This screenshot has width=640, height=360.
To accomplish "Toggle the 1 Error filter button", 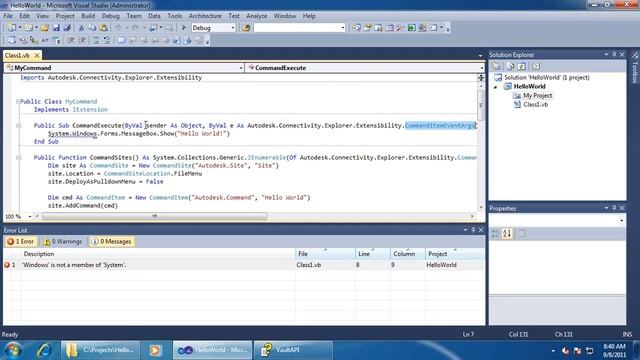I will click(x=20, y=242).
